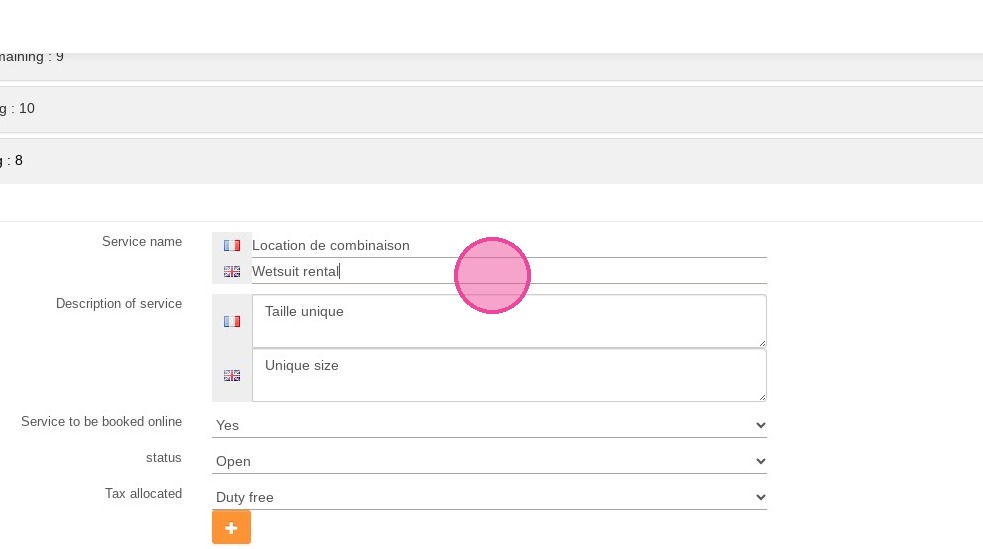Focus the English service name field
983x549 pixels.
coord(509,271)
